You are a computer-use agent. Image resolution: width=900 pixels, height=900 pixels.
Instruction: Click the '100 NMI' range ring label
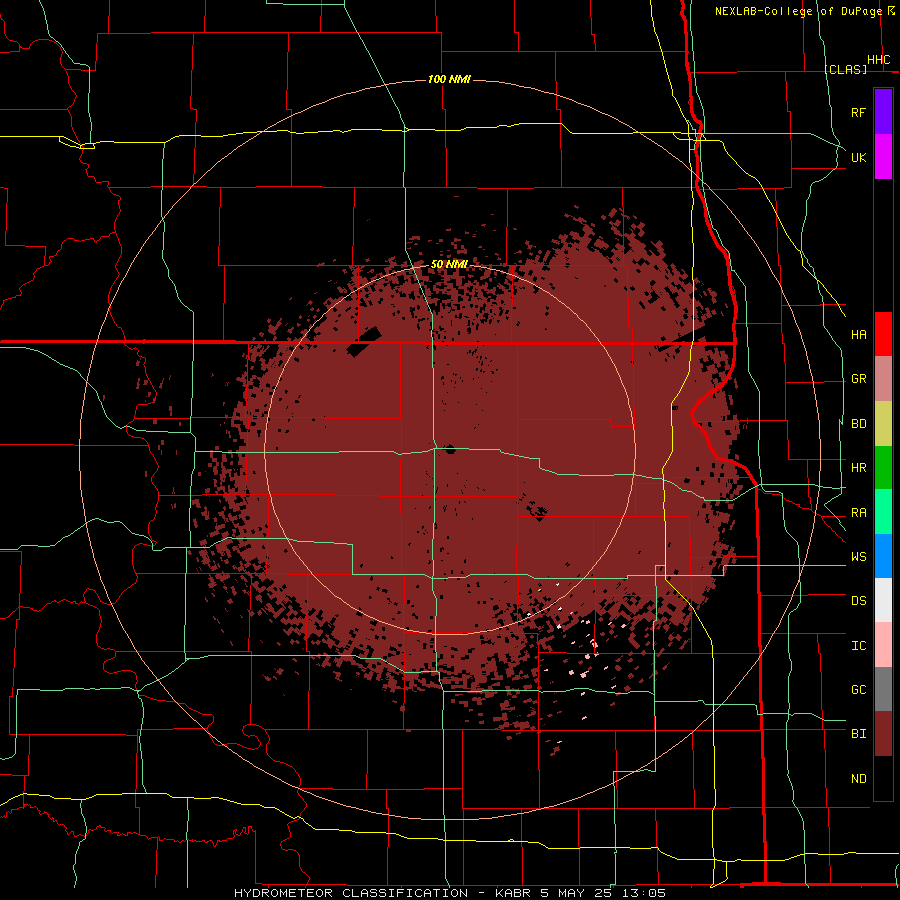coord(449,79)
